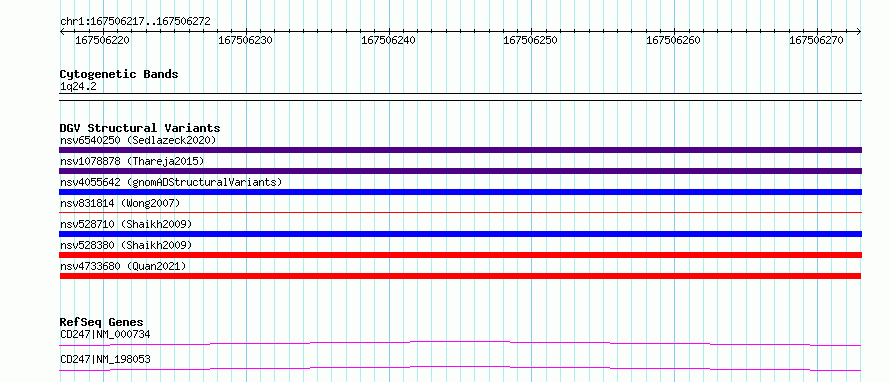The width and height of the screenshot is (890, 382).
Task: Click the purple bar under nsv6540250
Action: coord(460,150)
